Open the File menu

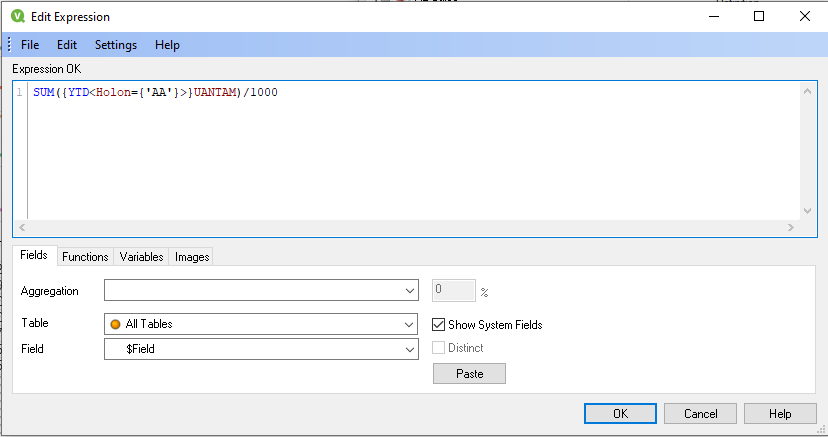point(30,45)
